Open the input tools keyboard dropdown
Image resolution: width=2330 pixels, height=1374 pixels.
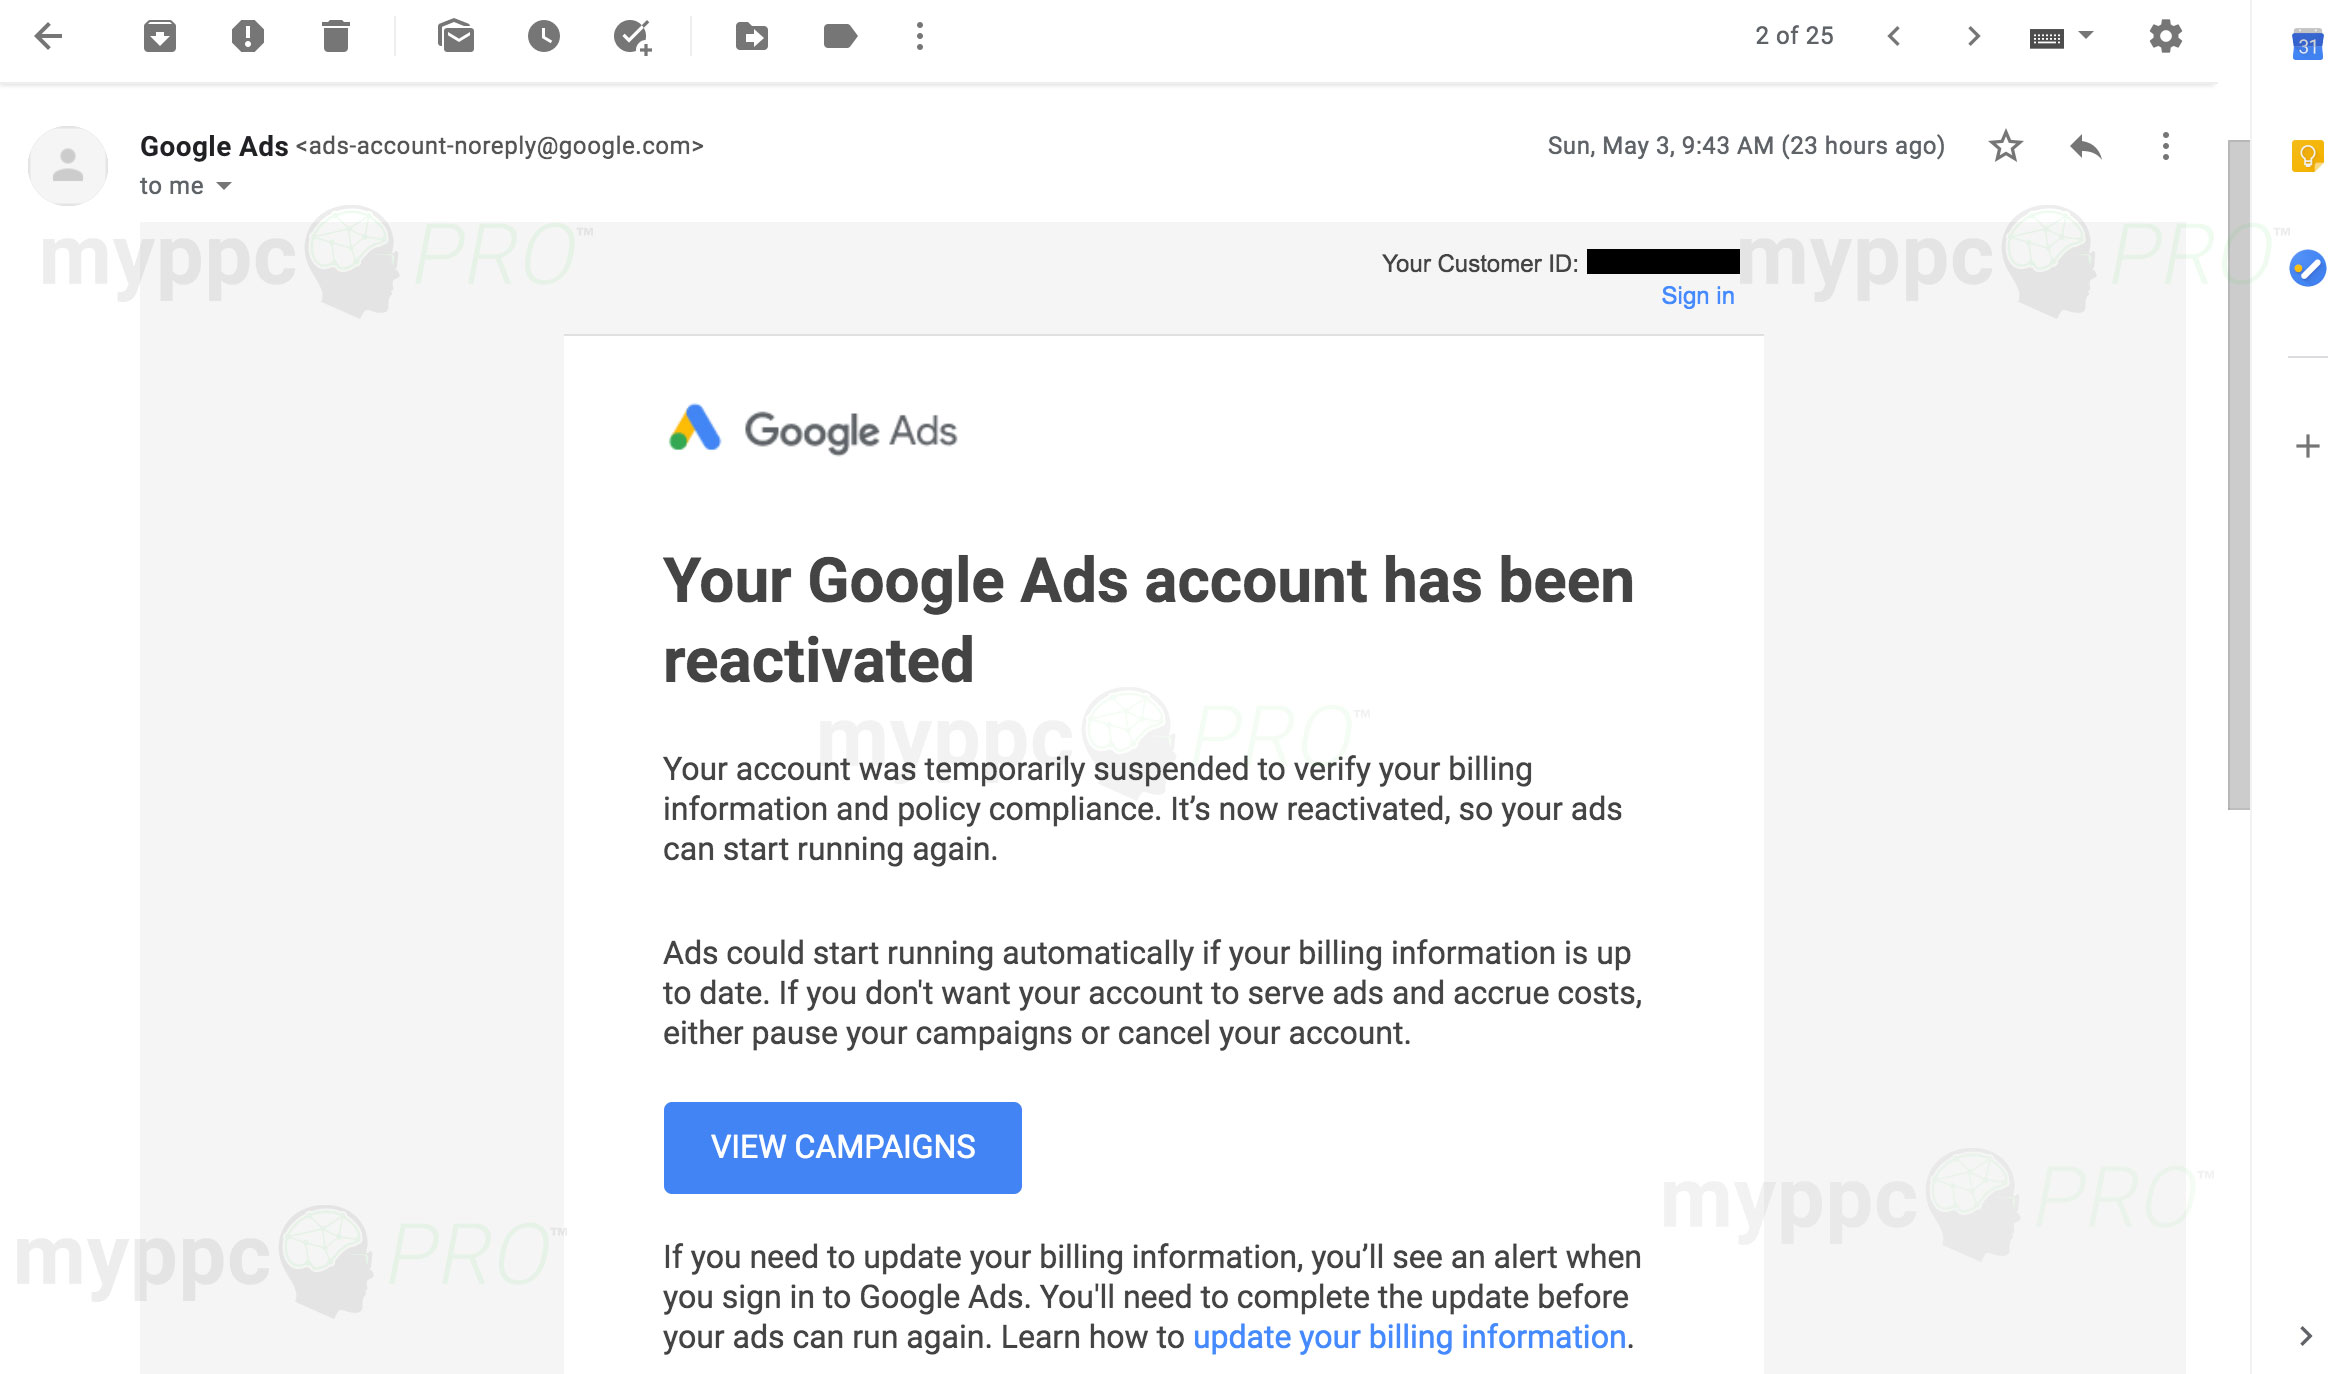tap(2086, 35)
